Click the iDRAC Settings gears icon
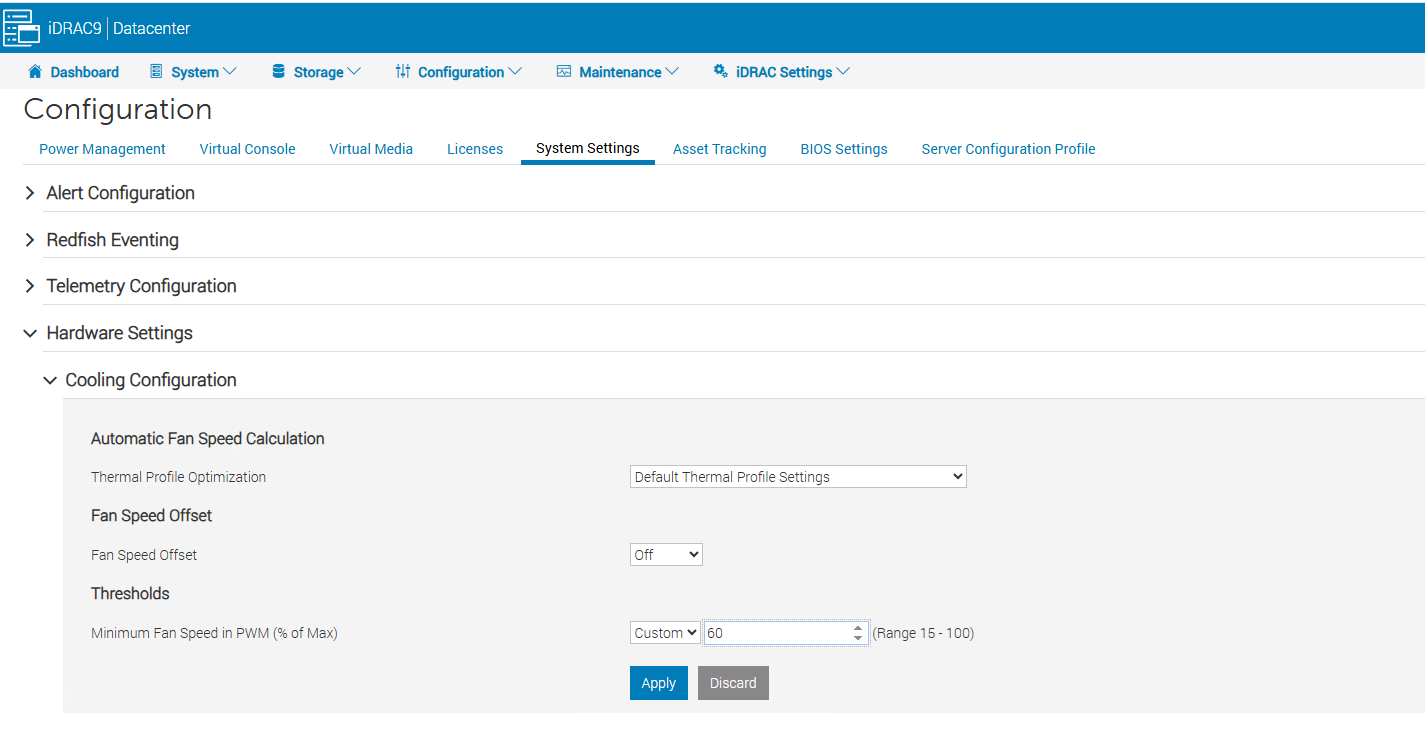The image size is (1425, 742). [720, 72]
